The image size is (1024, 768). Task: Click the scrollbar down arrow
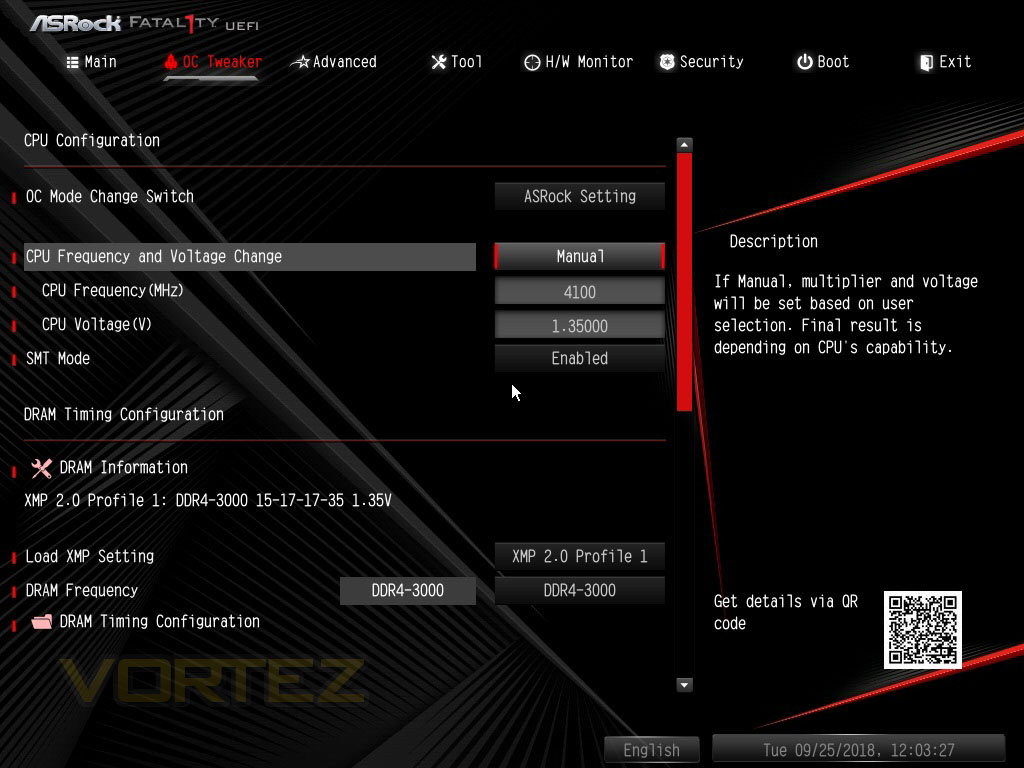point(684,684)
